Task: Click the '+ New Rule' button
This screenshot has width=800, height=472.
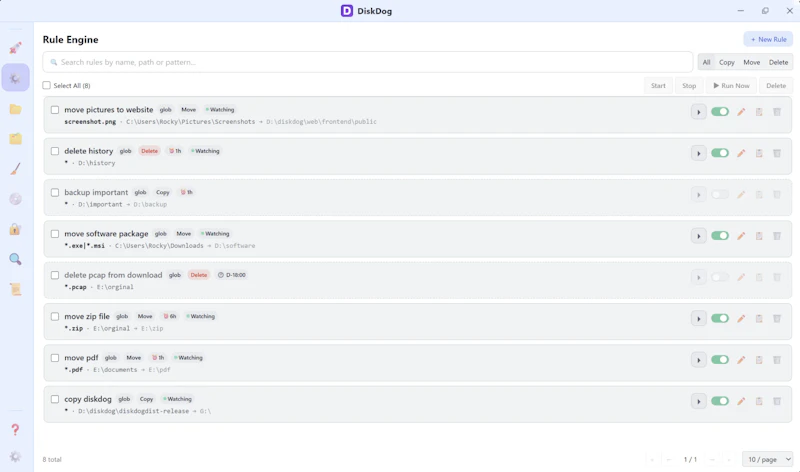Action: [x=768, y=39]
